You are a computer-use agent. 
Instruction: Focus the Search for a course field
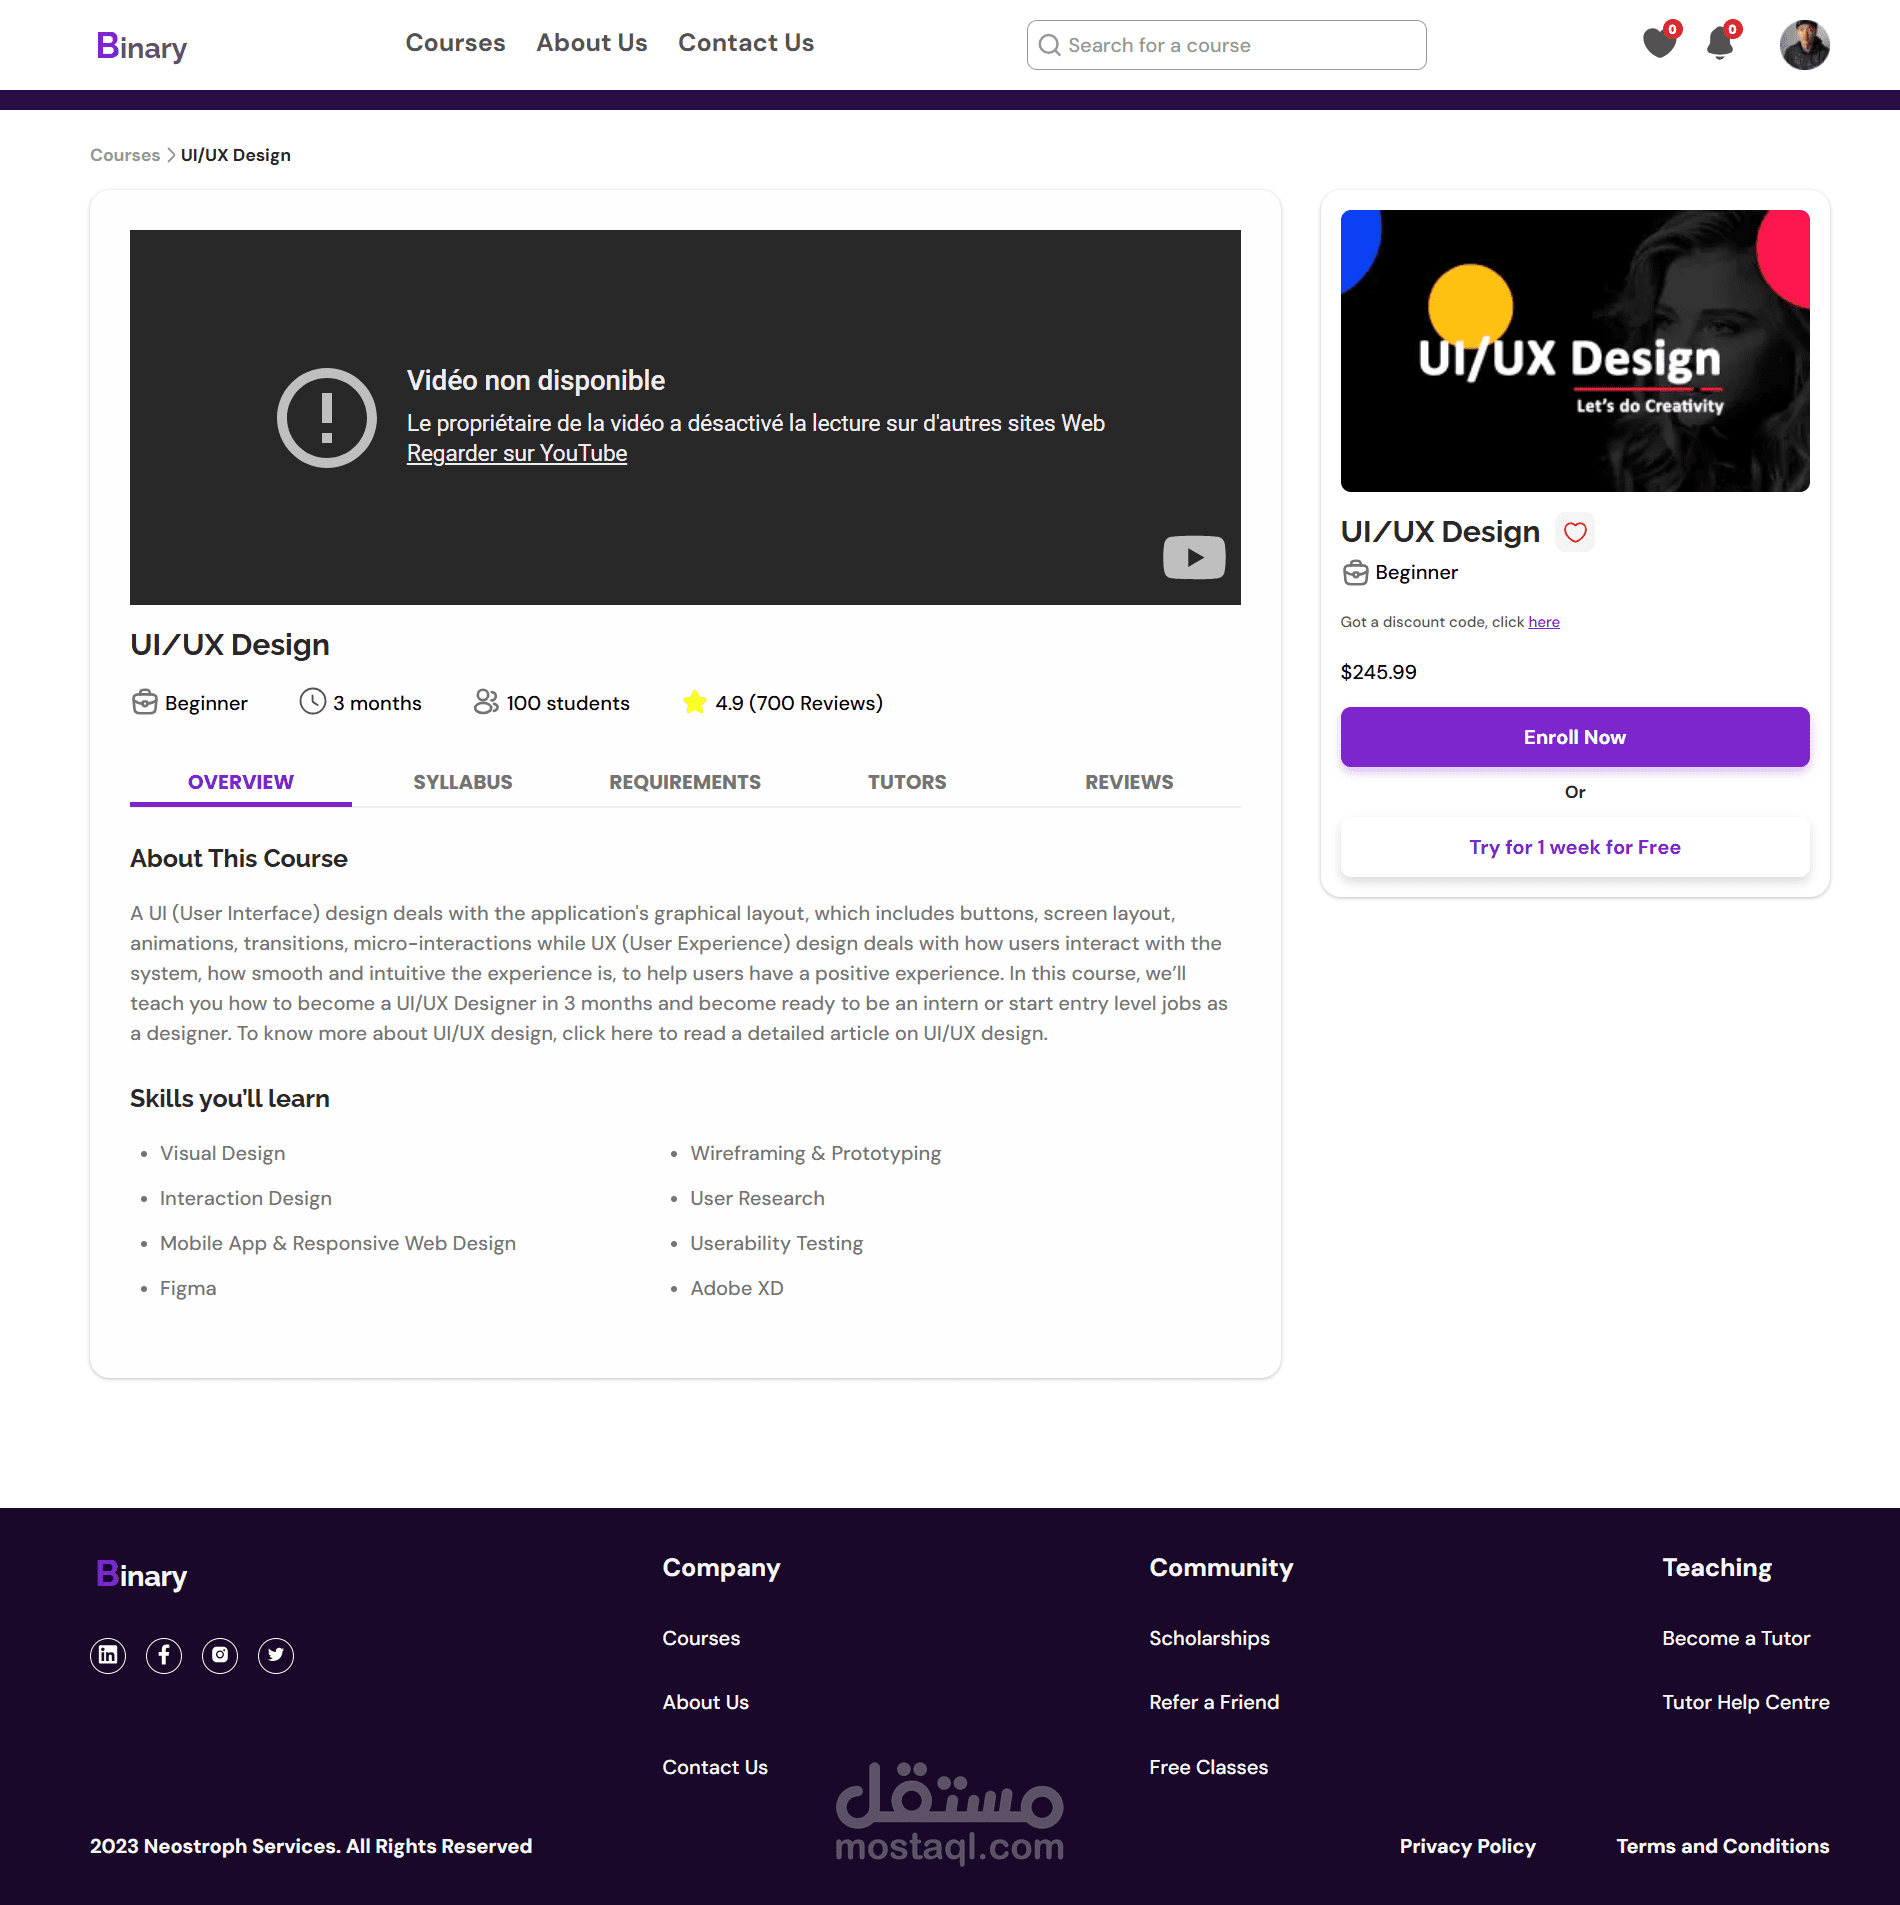(1227, 45)
